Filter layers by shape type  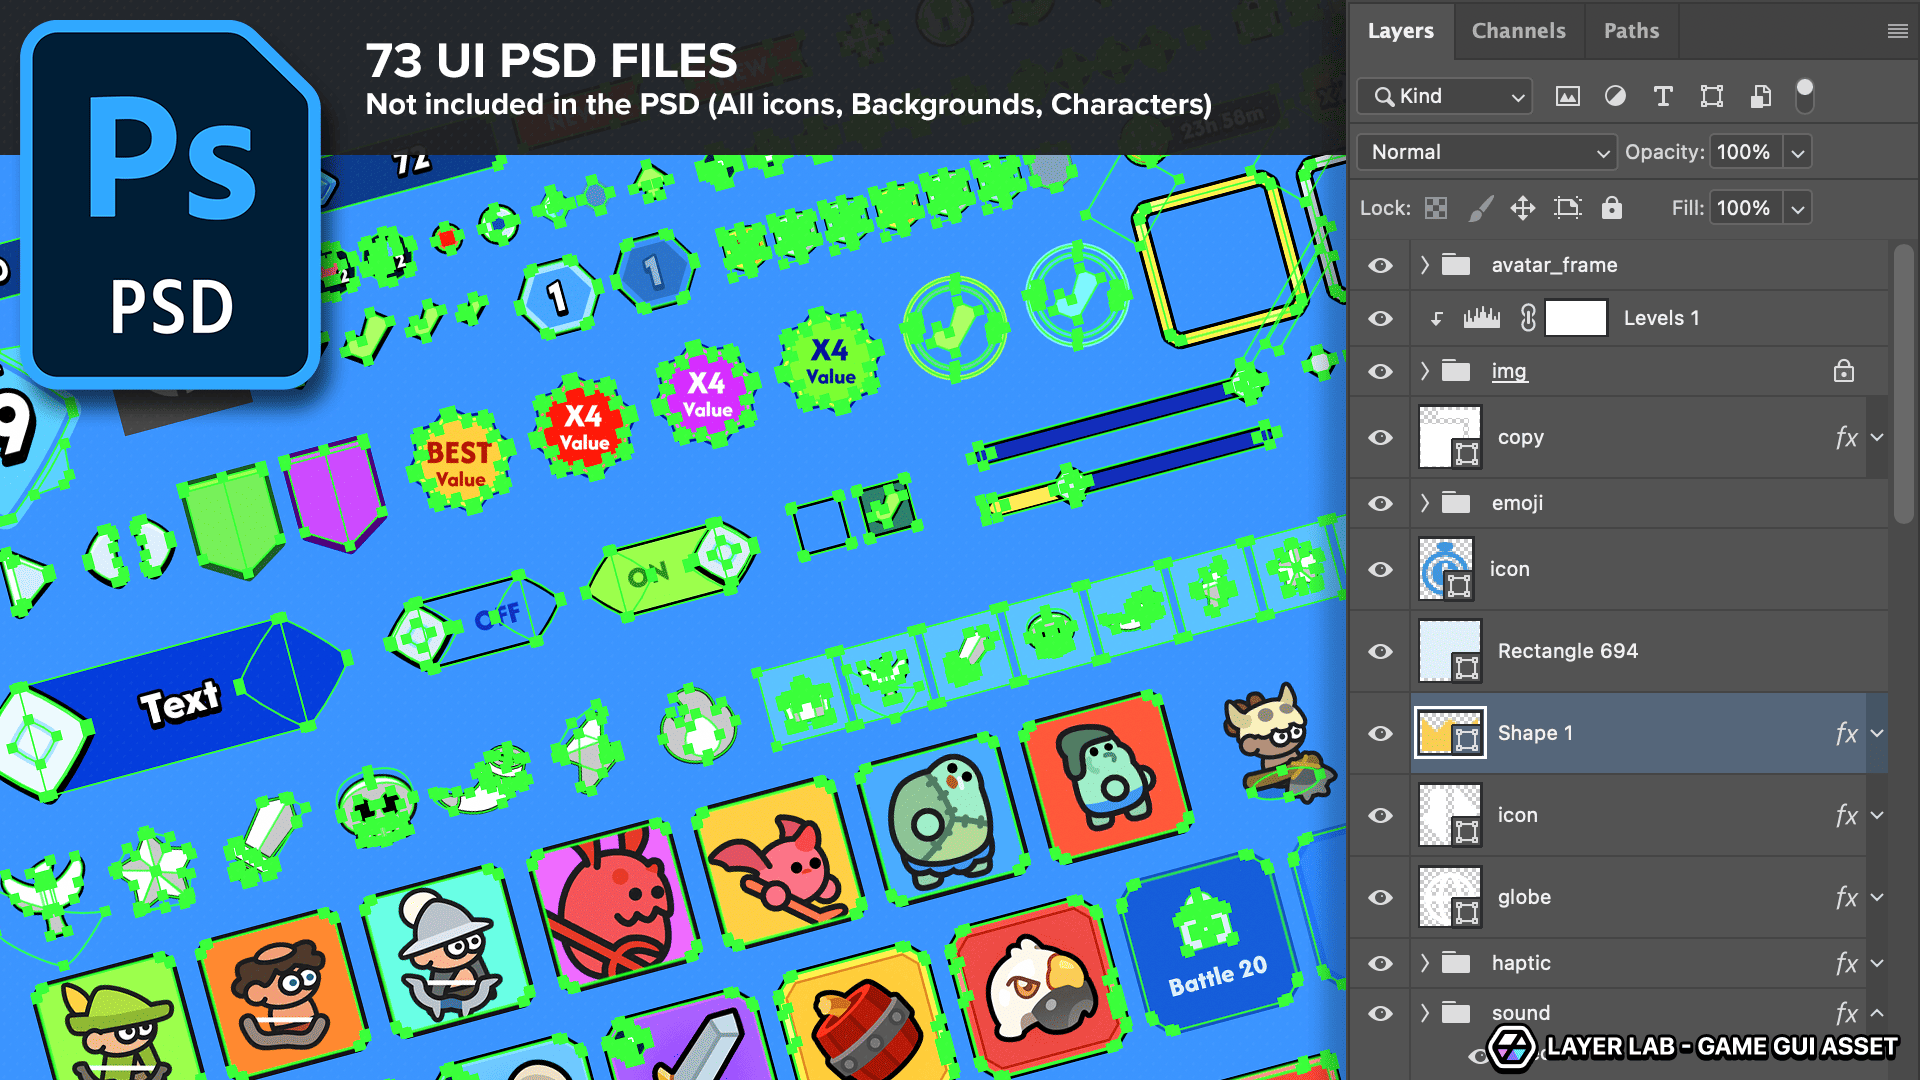click(1712, 96)
